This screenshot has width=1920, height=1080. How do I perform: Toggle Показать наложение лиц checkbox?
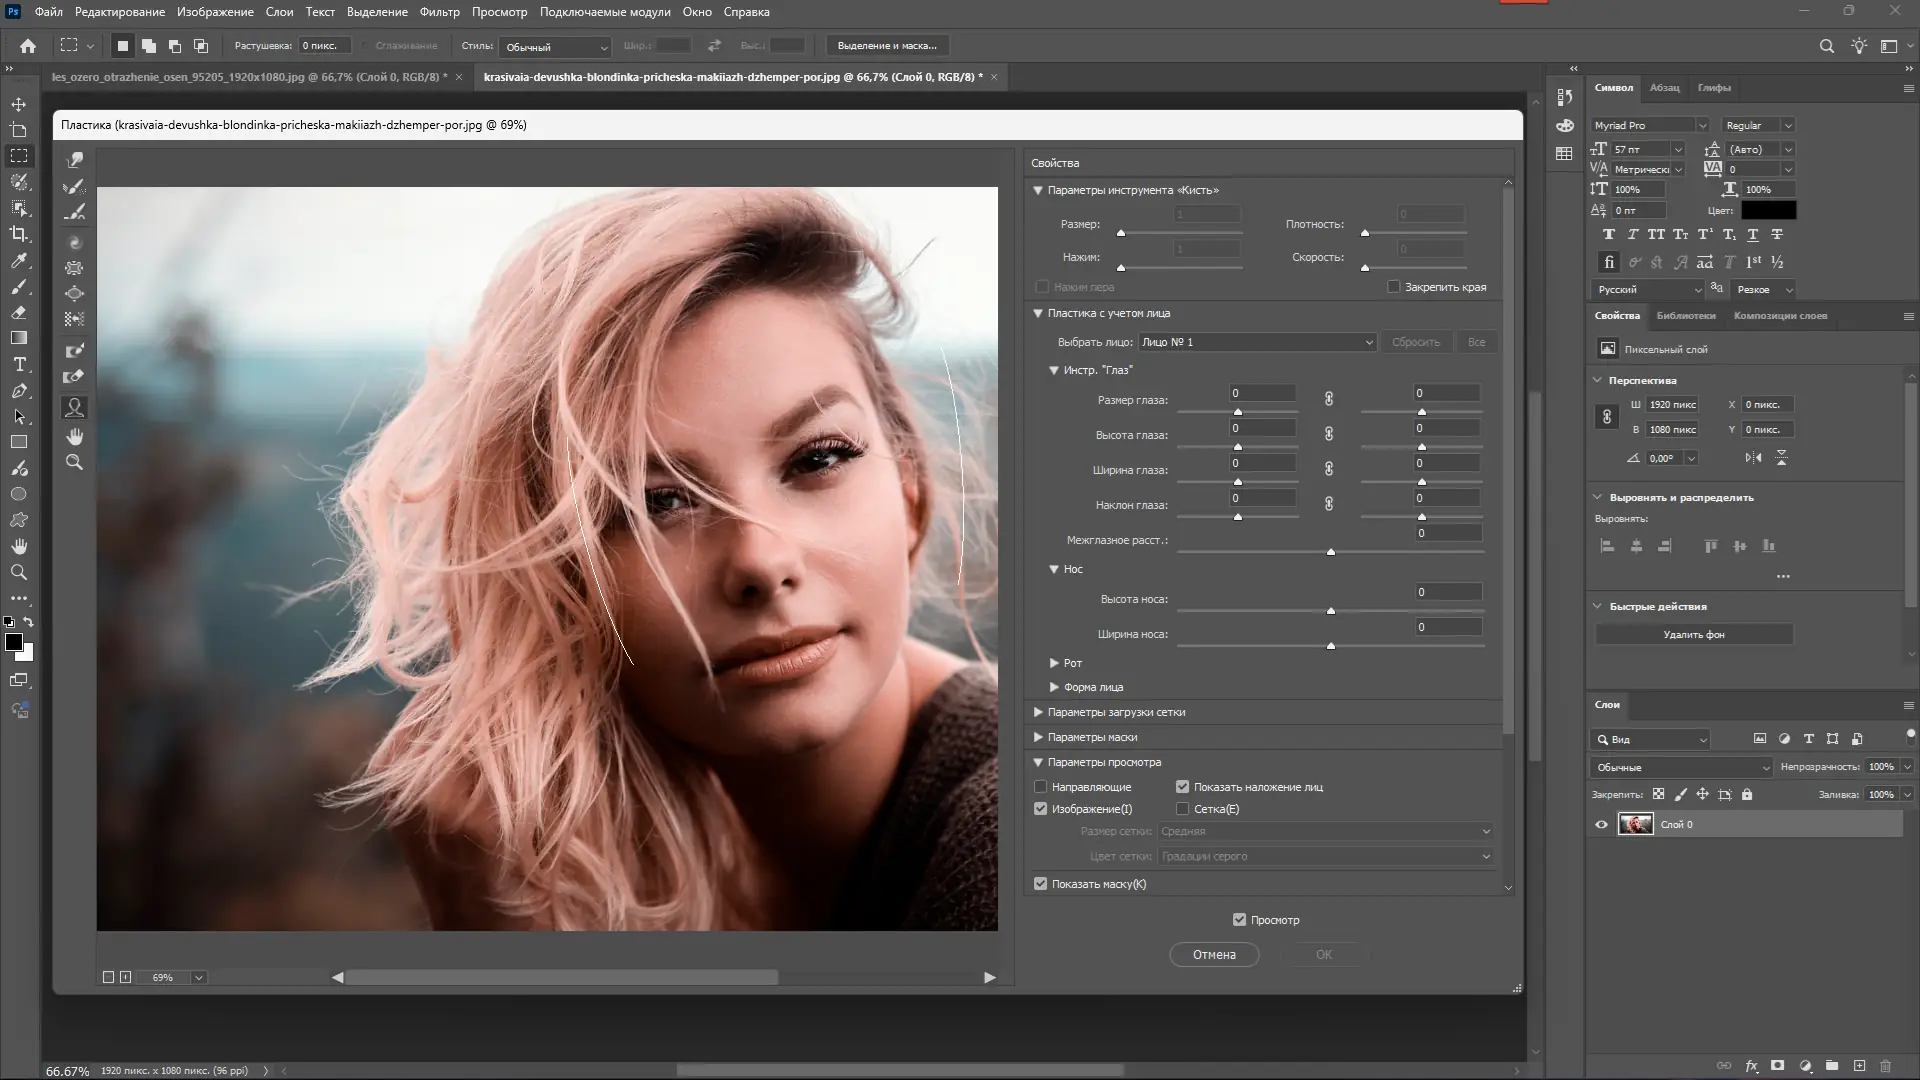[x=1182, y=787]
